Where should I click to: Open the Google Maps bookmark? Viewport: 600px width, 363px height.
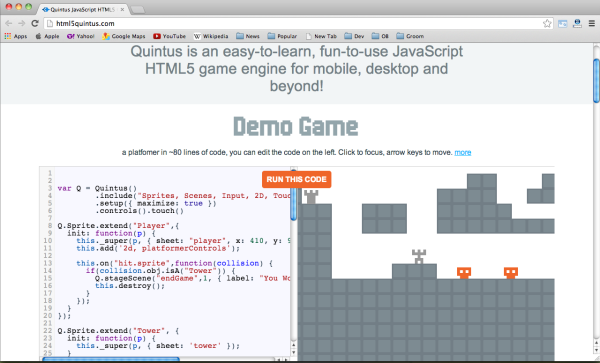coord(124,36)
